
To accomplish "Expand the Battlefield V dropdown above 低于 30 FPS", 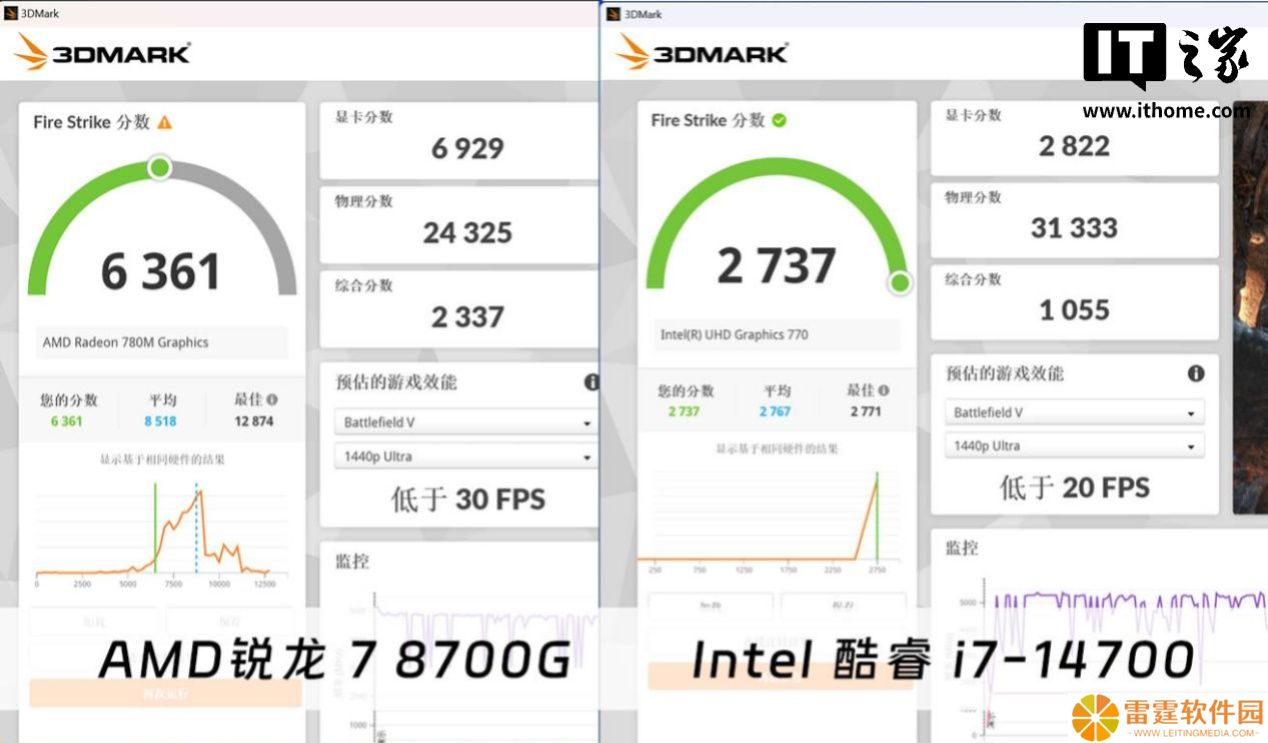I will pyautogui.click(x=465, y=422).
